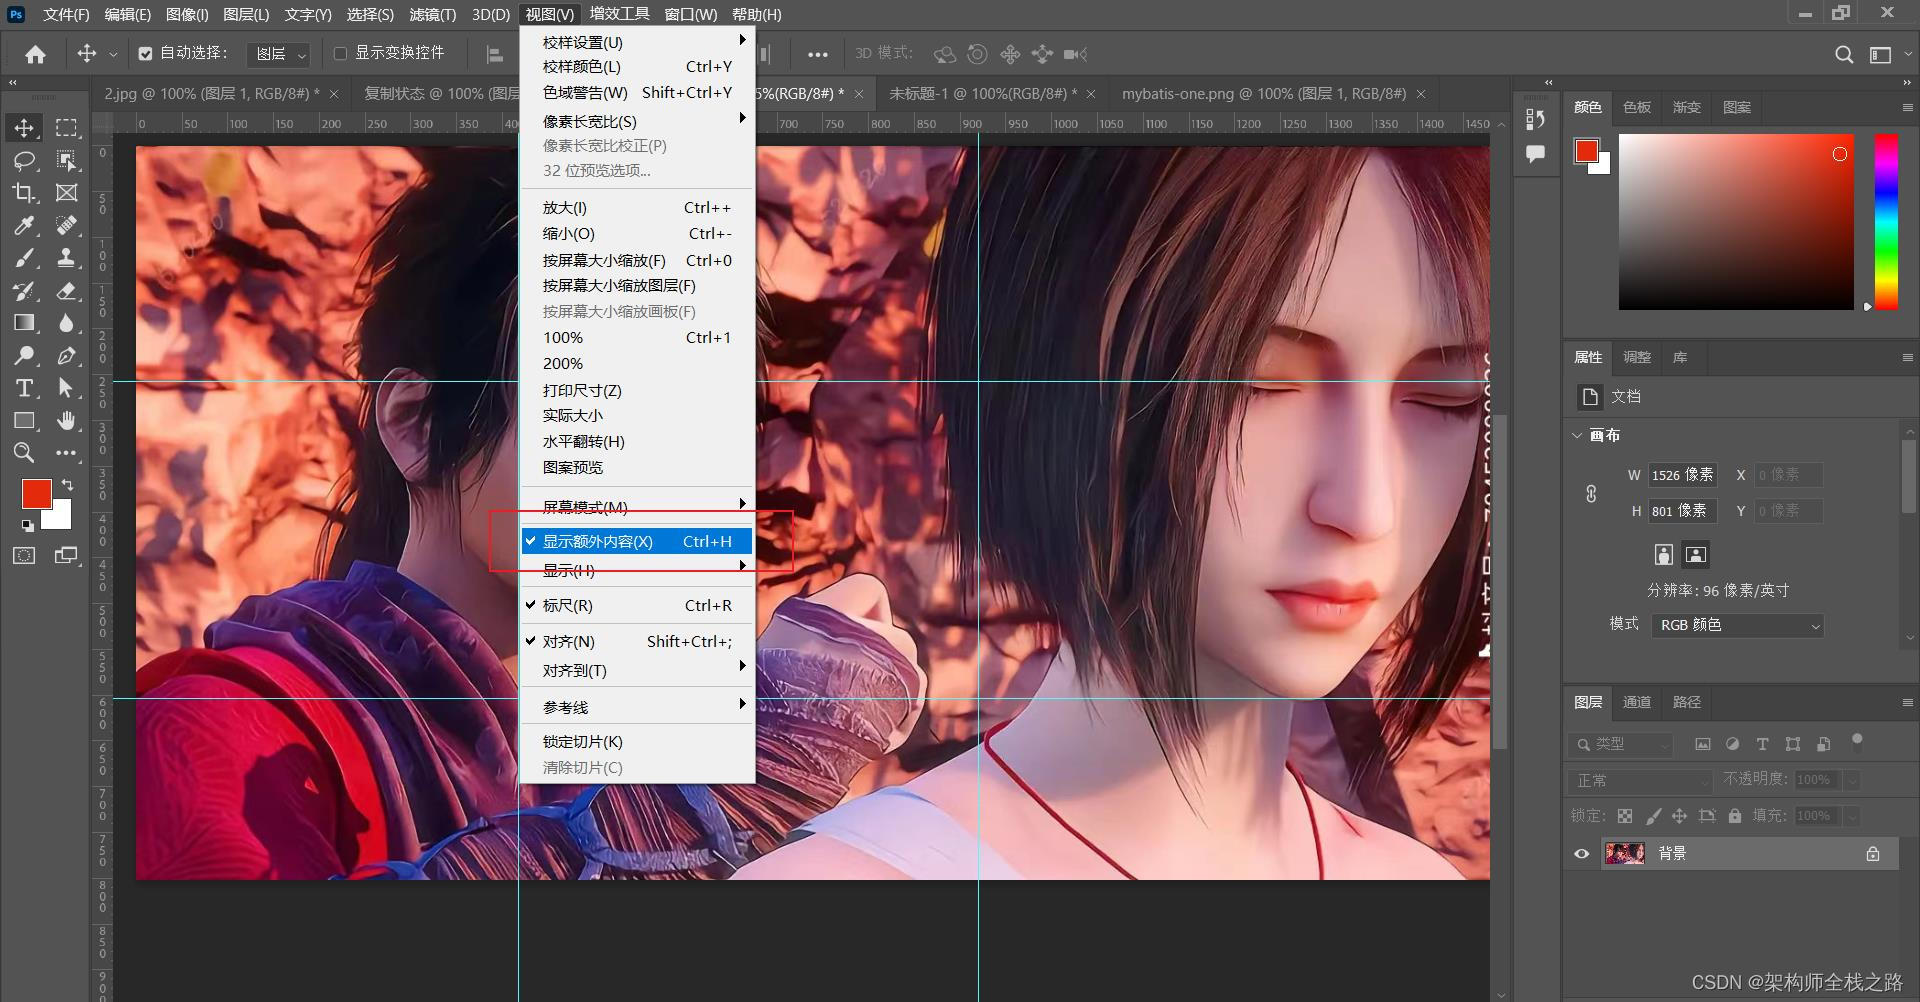Screen dimensions: 1920x1002
Task: Choose 水平翻转(H) in the View menu
Action: (x=637, y=441)
